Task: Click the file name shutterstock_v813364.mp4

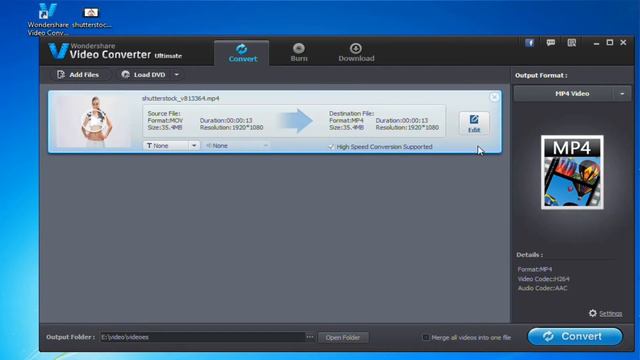Action: pos(180,98)
